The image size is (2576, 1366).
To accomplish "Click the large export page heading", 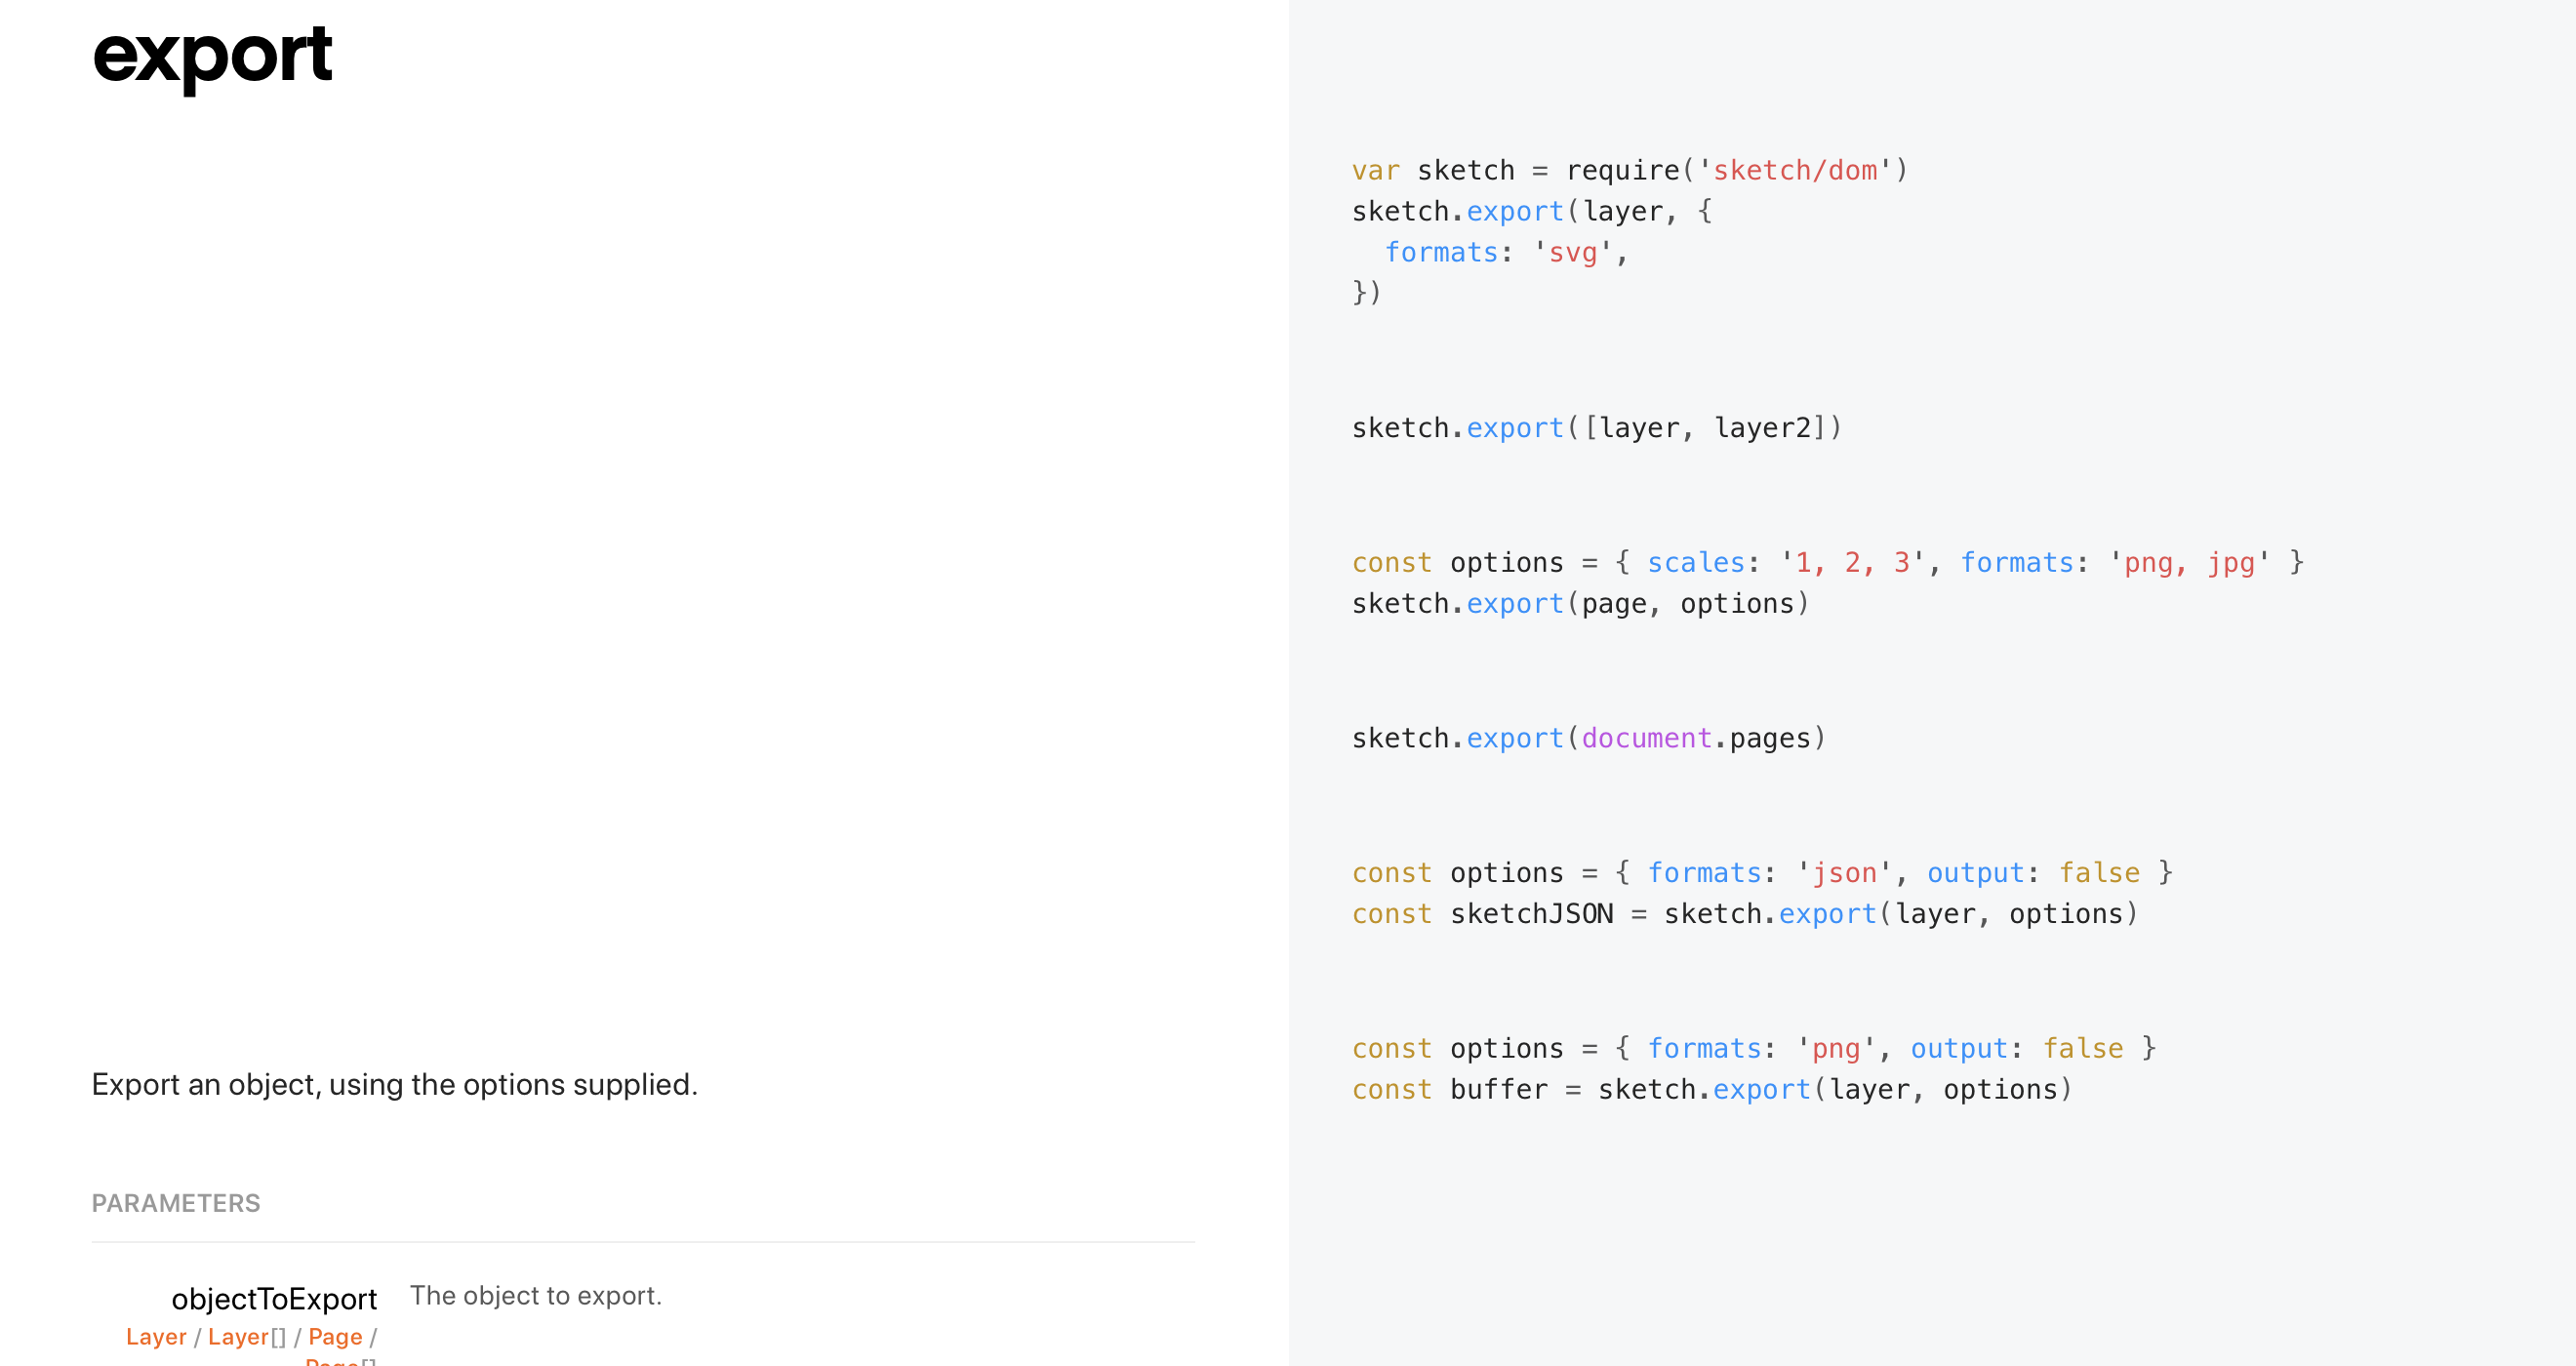I will pyautogui.click(x=212, y=55).
